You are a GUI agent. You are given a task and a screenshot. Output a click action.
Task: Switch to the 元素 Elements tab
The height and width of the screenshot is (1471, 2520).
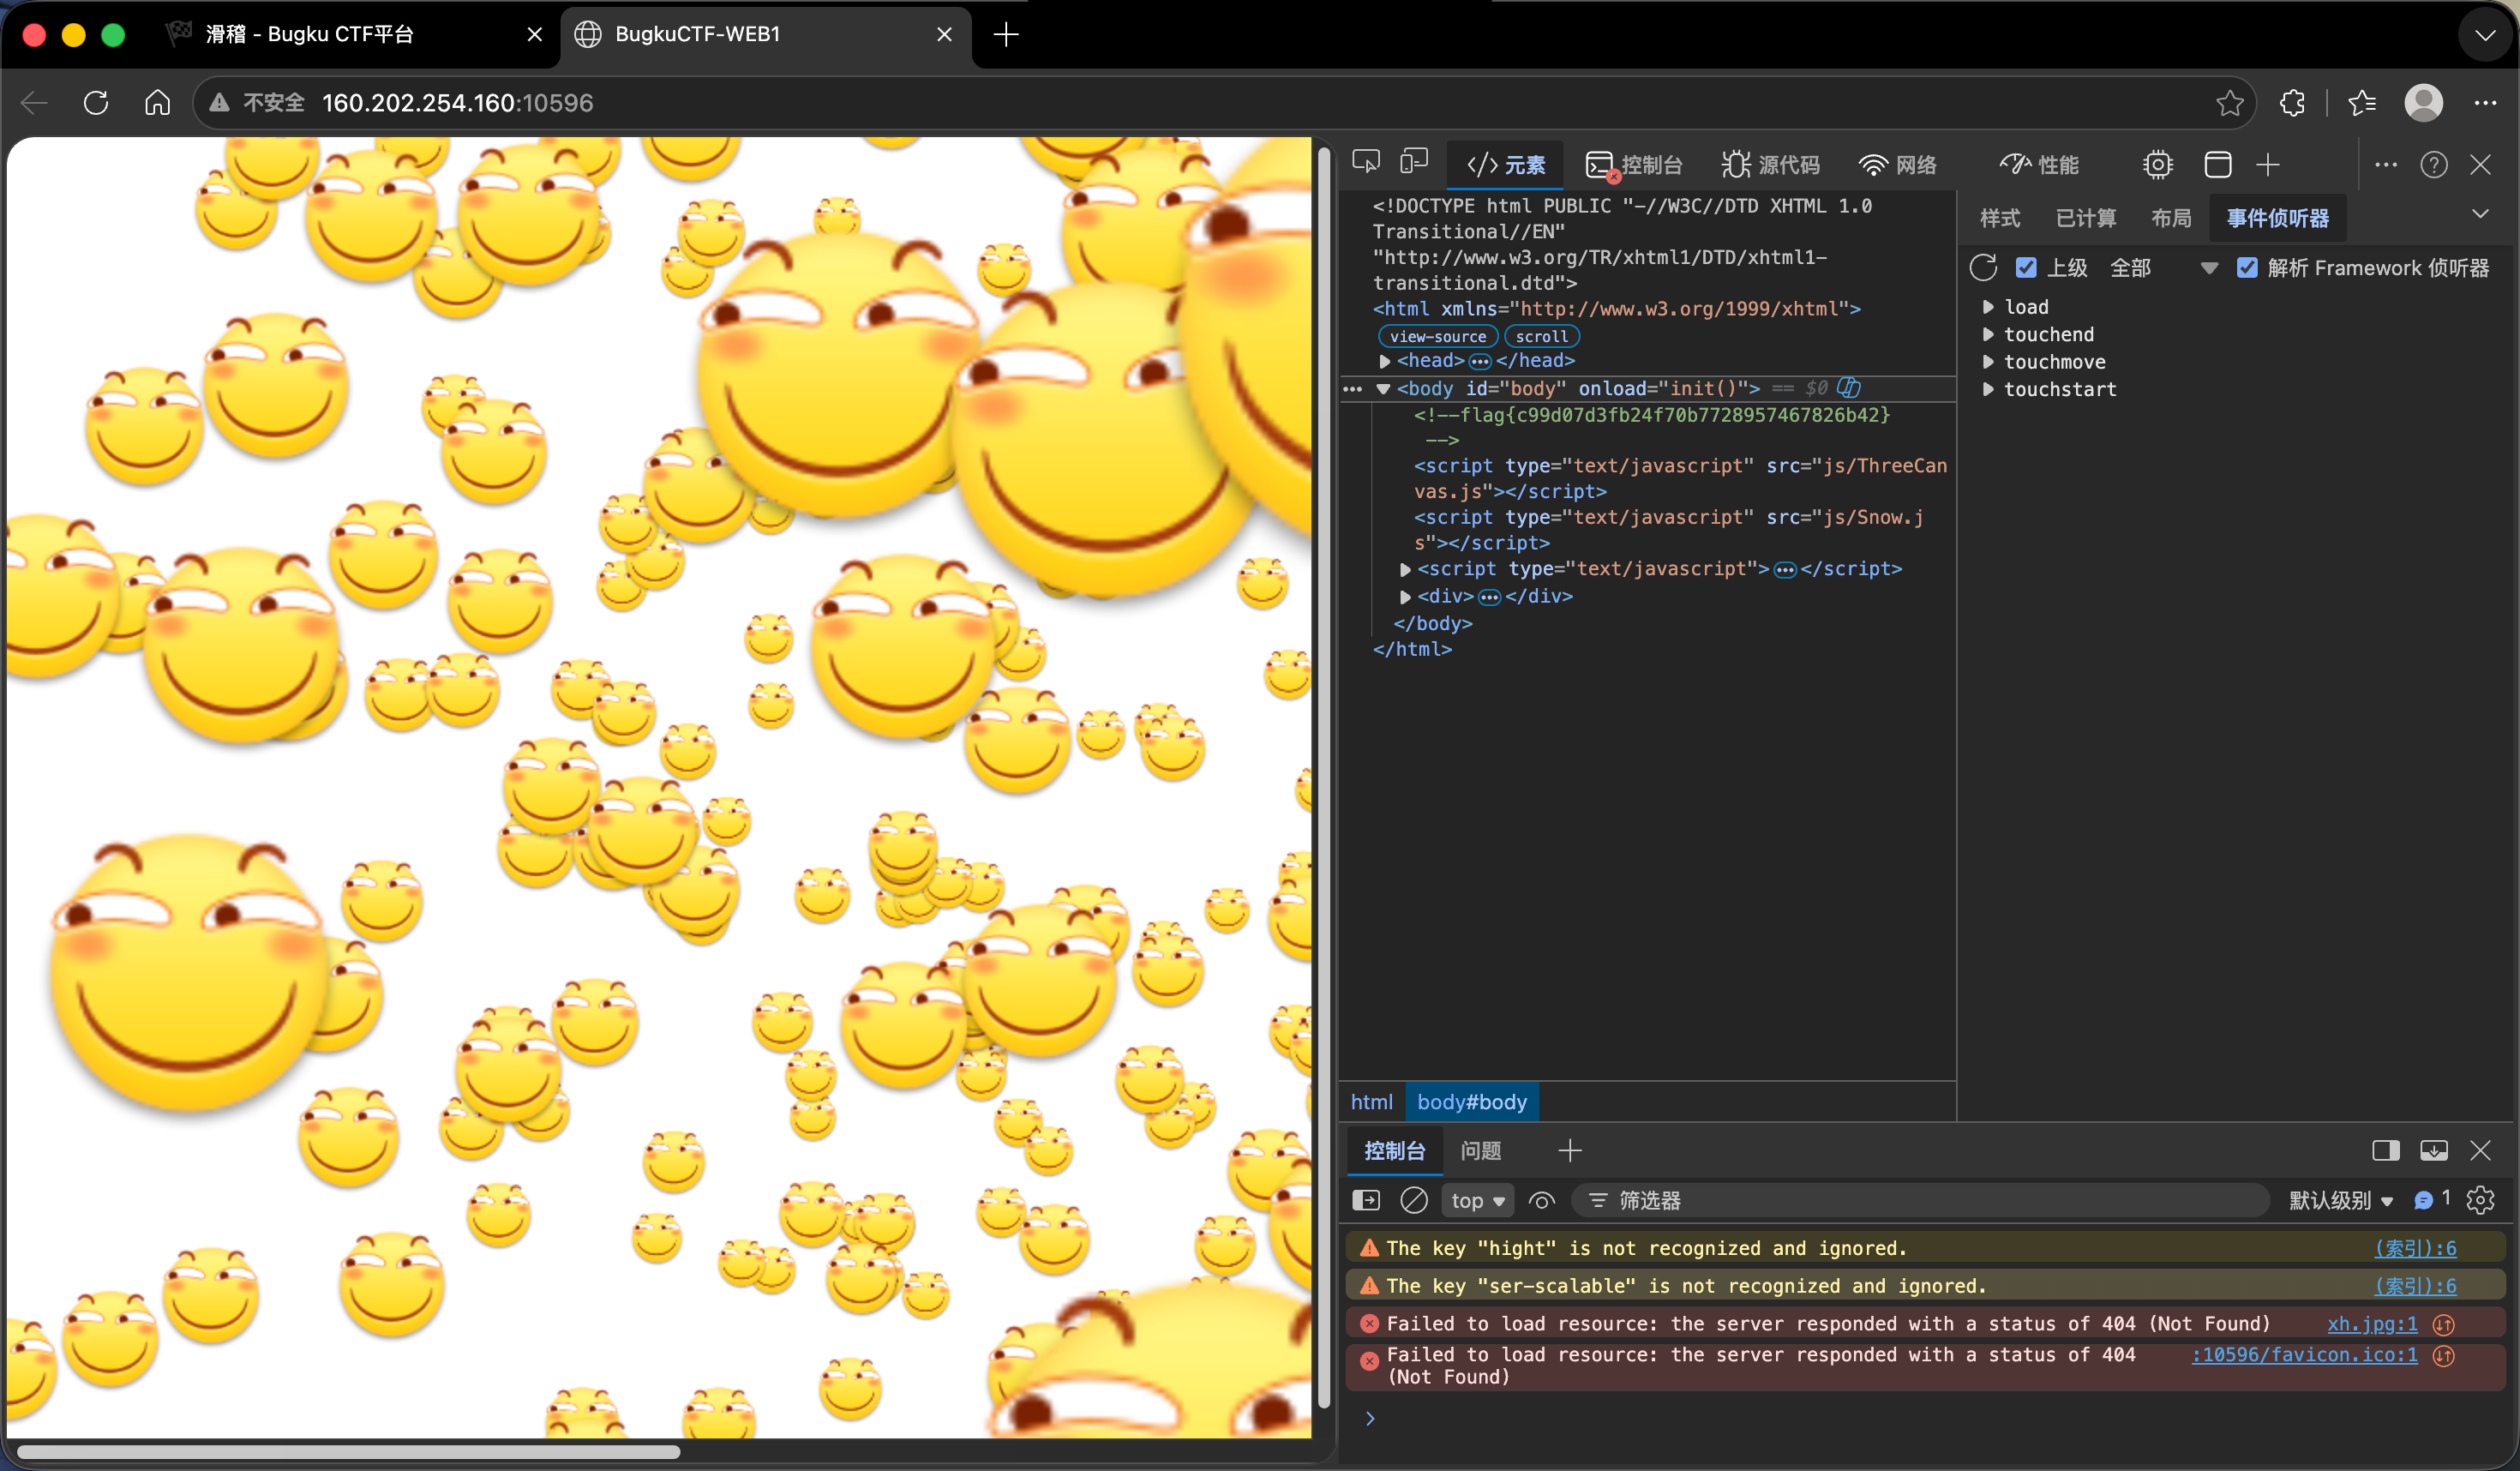[1505, 165]
